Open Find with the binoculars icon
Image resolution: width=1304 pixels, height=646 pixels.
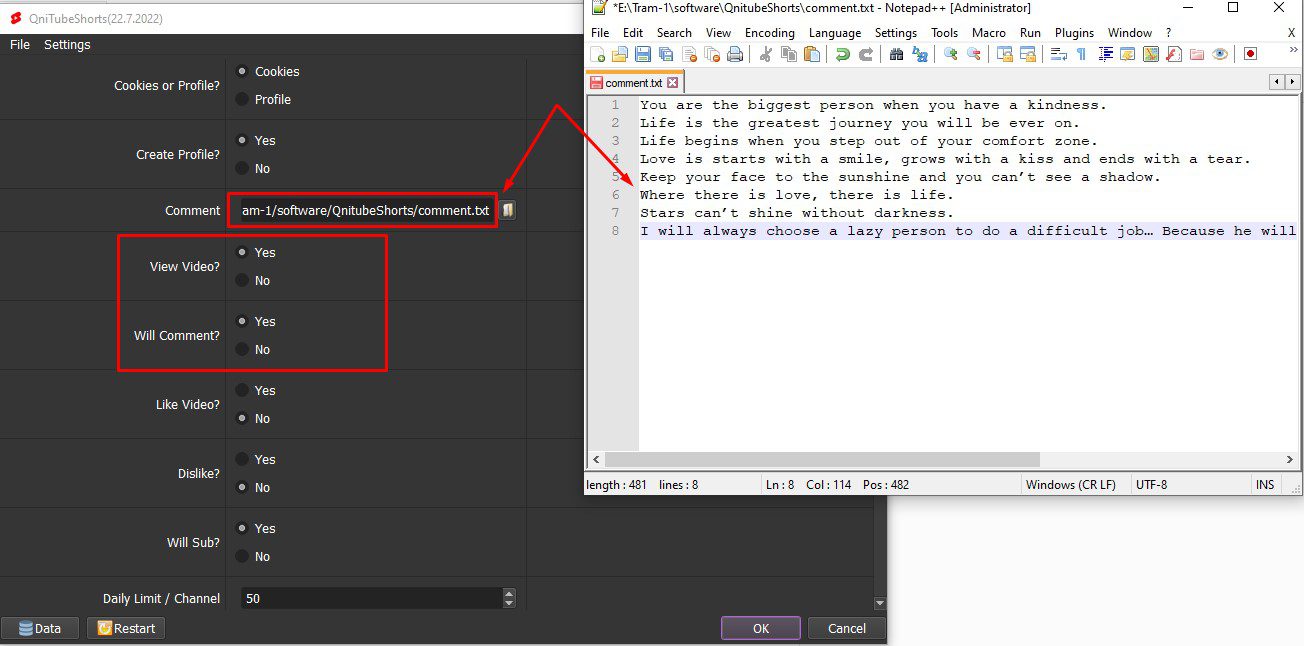pos(896,54)
